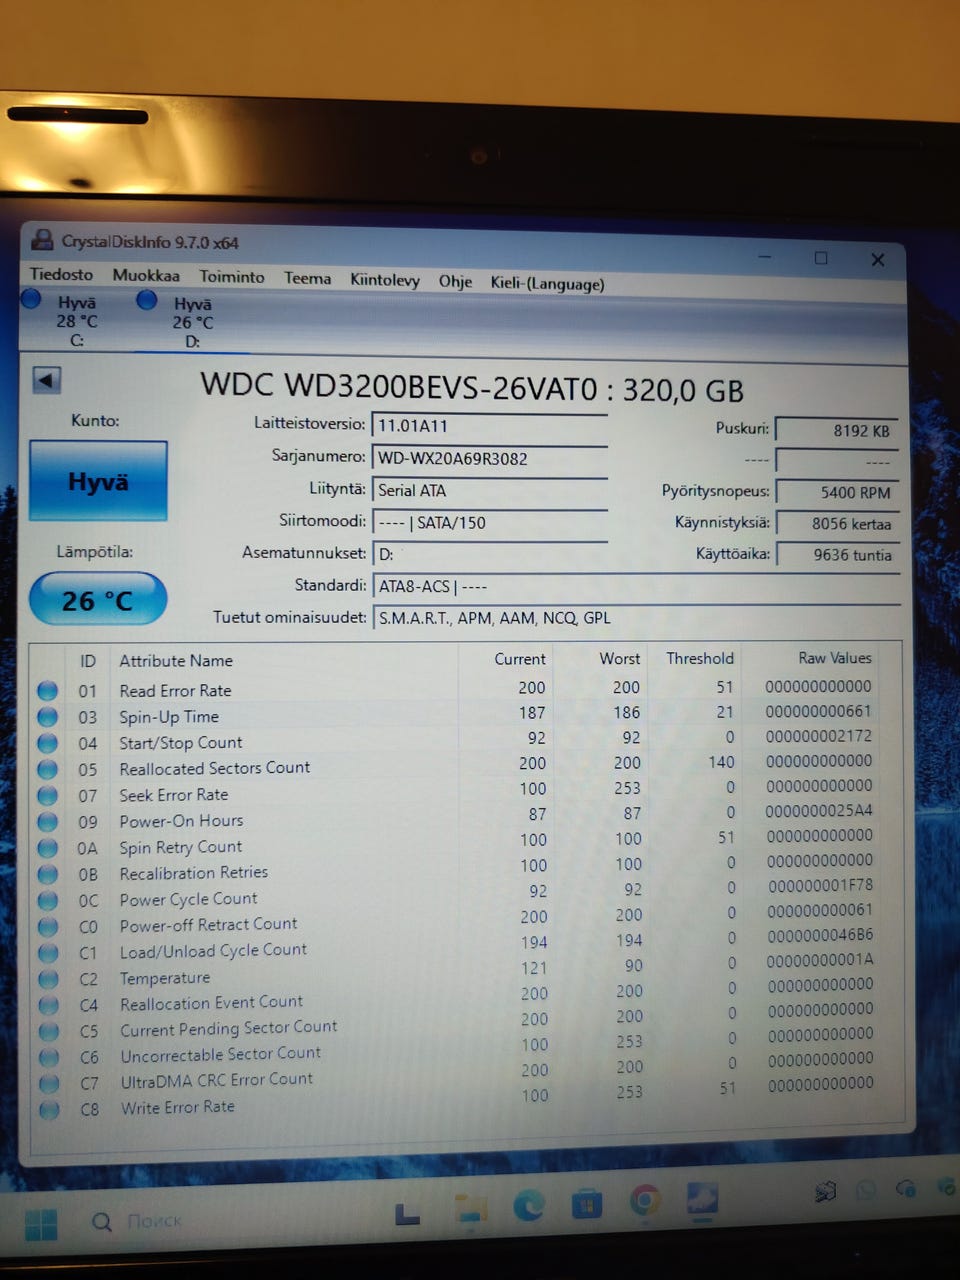Image resolution: width=960 pixels, height=1280 pixels.
Task: Click the Worst column header
Action: coord(620,658)
